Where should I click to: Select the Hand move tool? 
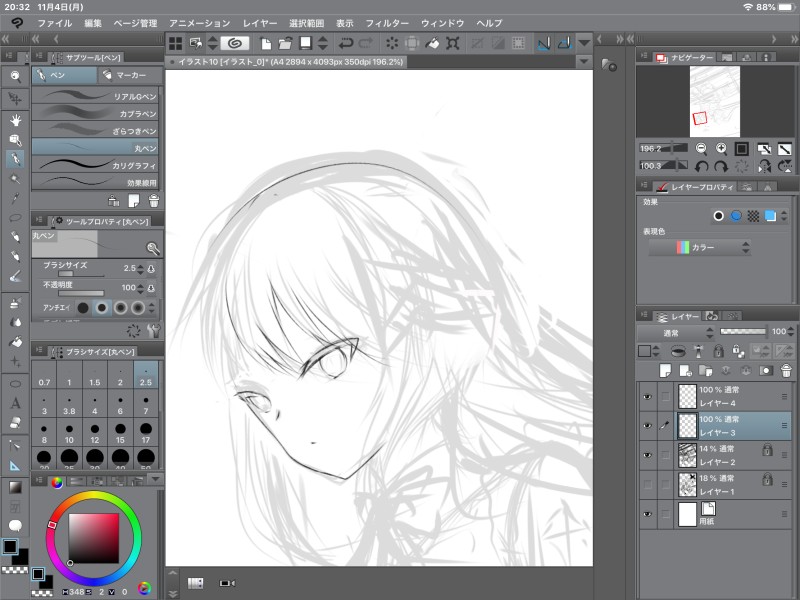(15, 120)
